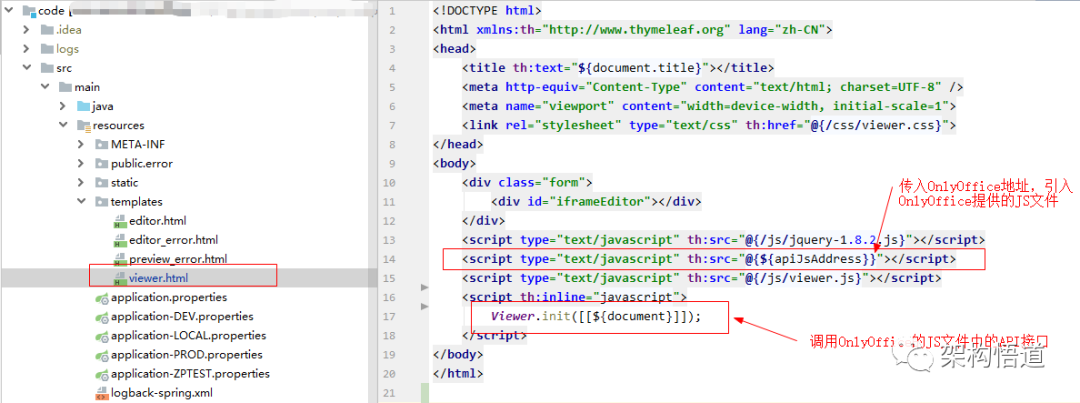Click the application-DEV.properties file icon
This screenshot has width=1080, height=403.
click(x=101, y=317)
